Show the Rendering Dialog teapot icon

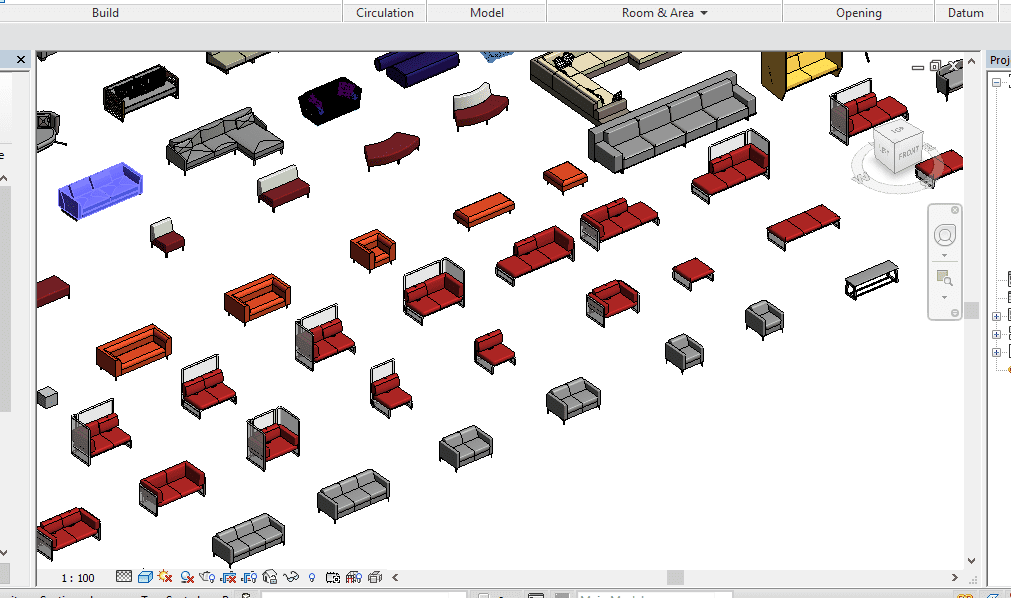click(207, 577)
